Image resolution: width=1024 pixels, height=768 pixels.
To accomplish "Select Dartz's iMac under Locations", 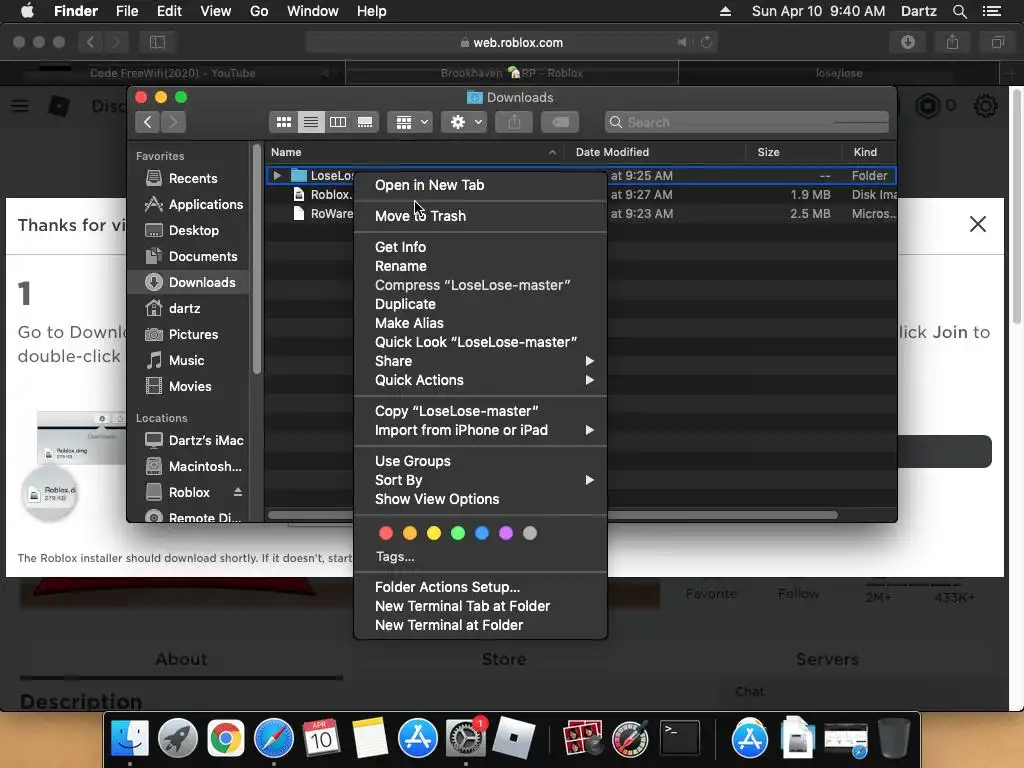I will tap(194, 440).
